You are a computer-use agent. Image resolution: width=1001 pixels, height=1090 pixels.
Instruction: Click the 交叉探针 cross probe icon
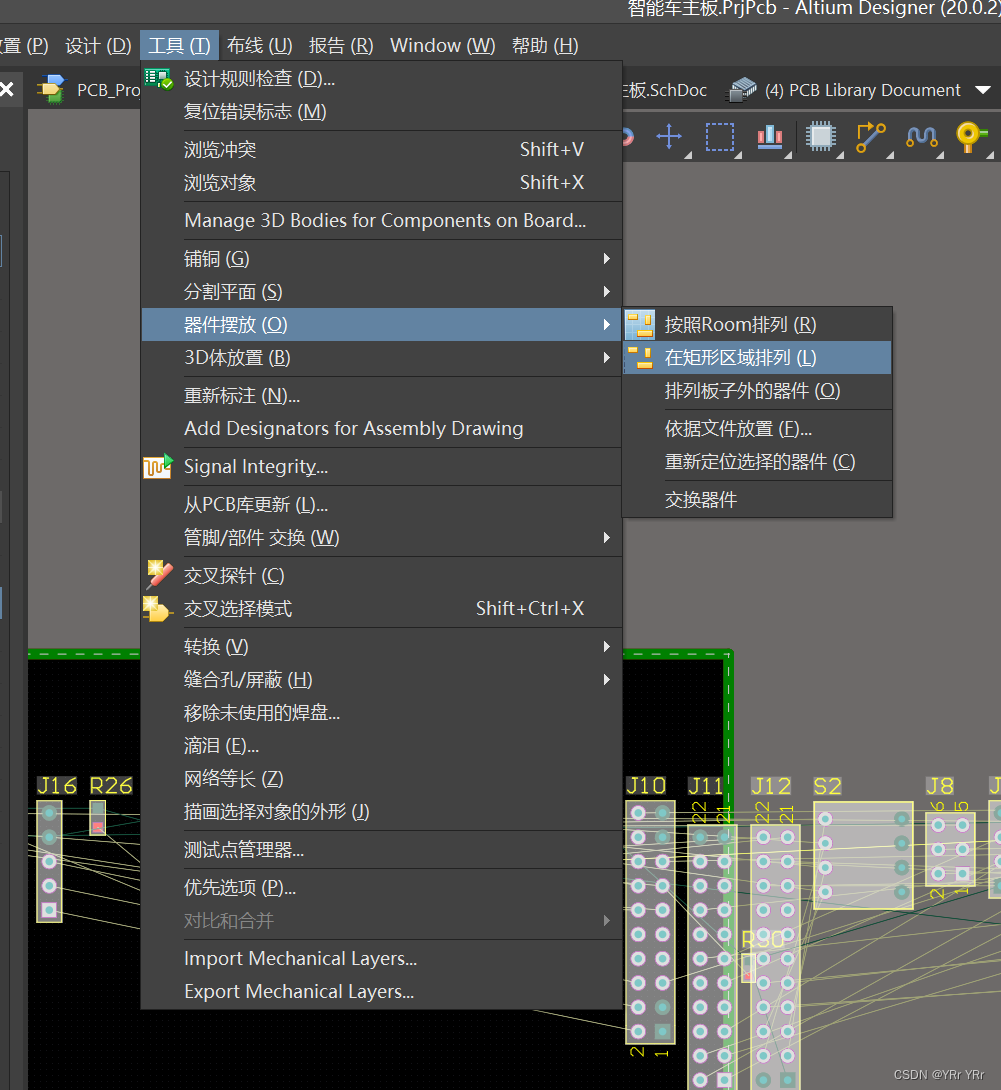(159, 576)
